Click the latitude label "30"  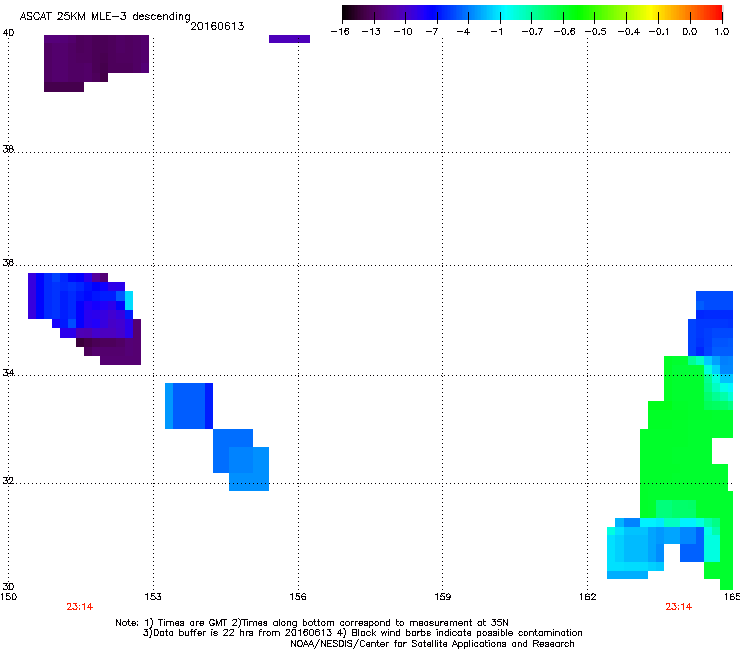point(8,586)
